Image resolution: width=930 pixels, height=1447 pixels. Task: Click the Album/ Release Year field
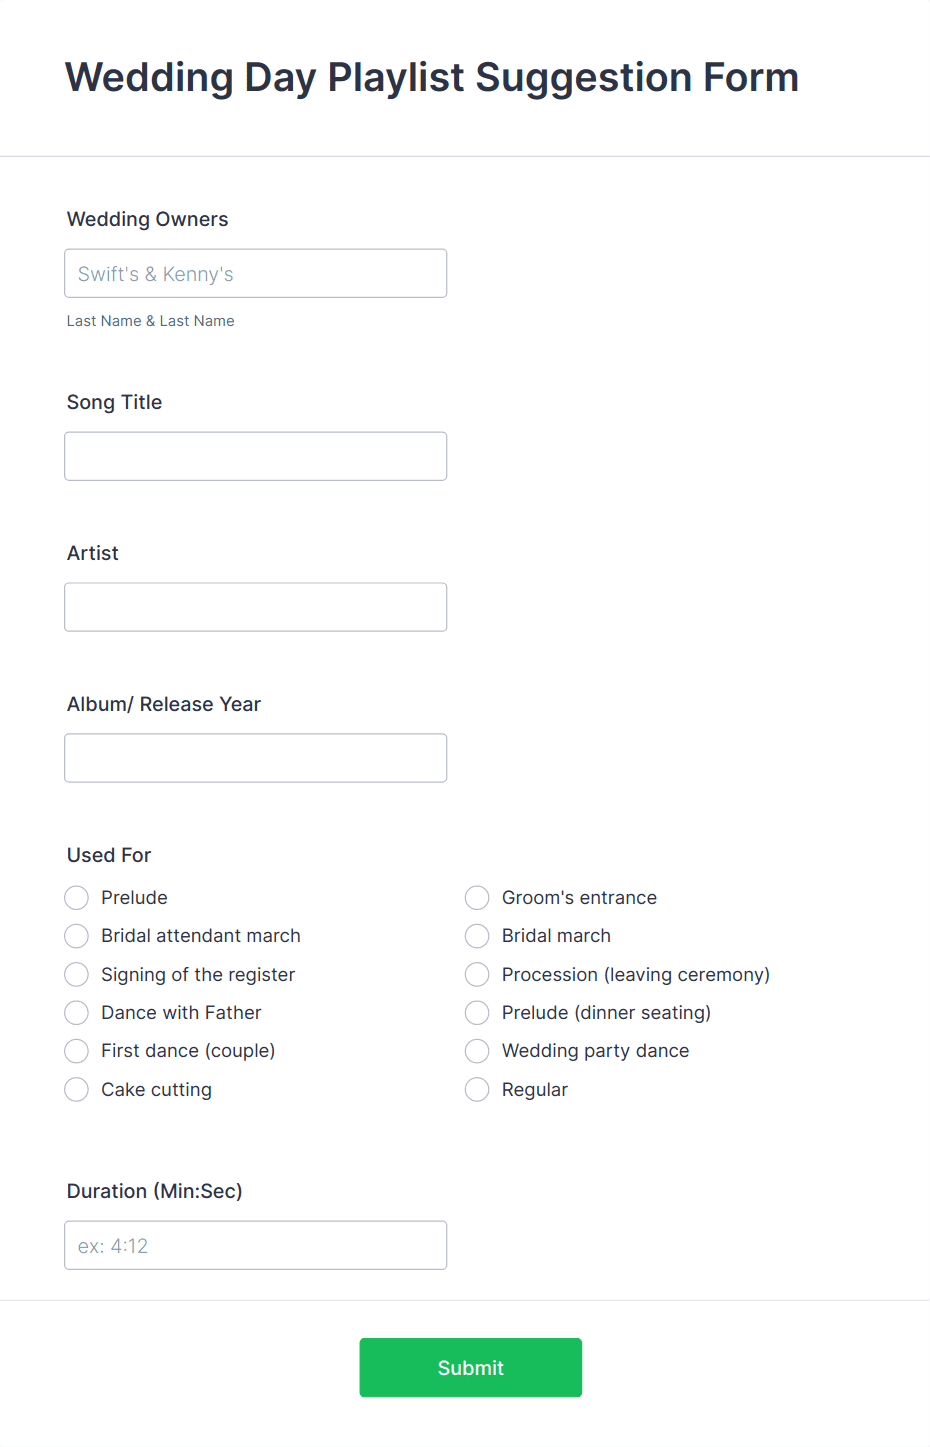(256, 758)
